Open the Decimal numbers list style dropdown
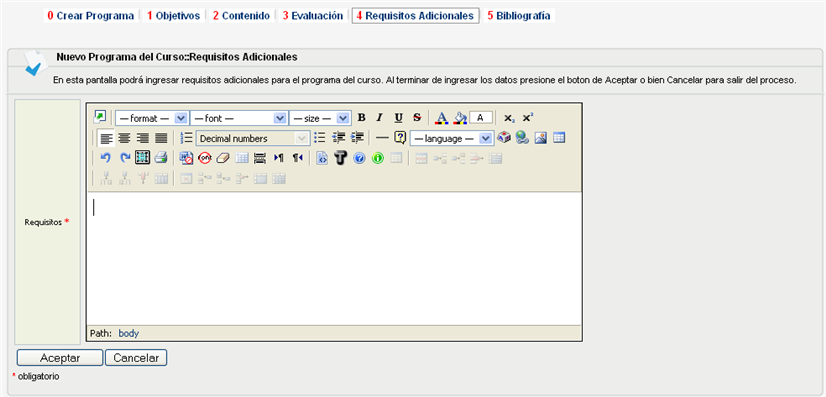 click(x=253, y=138)
